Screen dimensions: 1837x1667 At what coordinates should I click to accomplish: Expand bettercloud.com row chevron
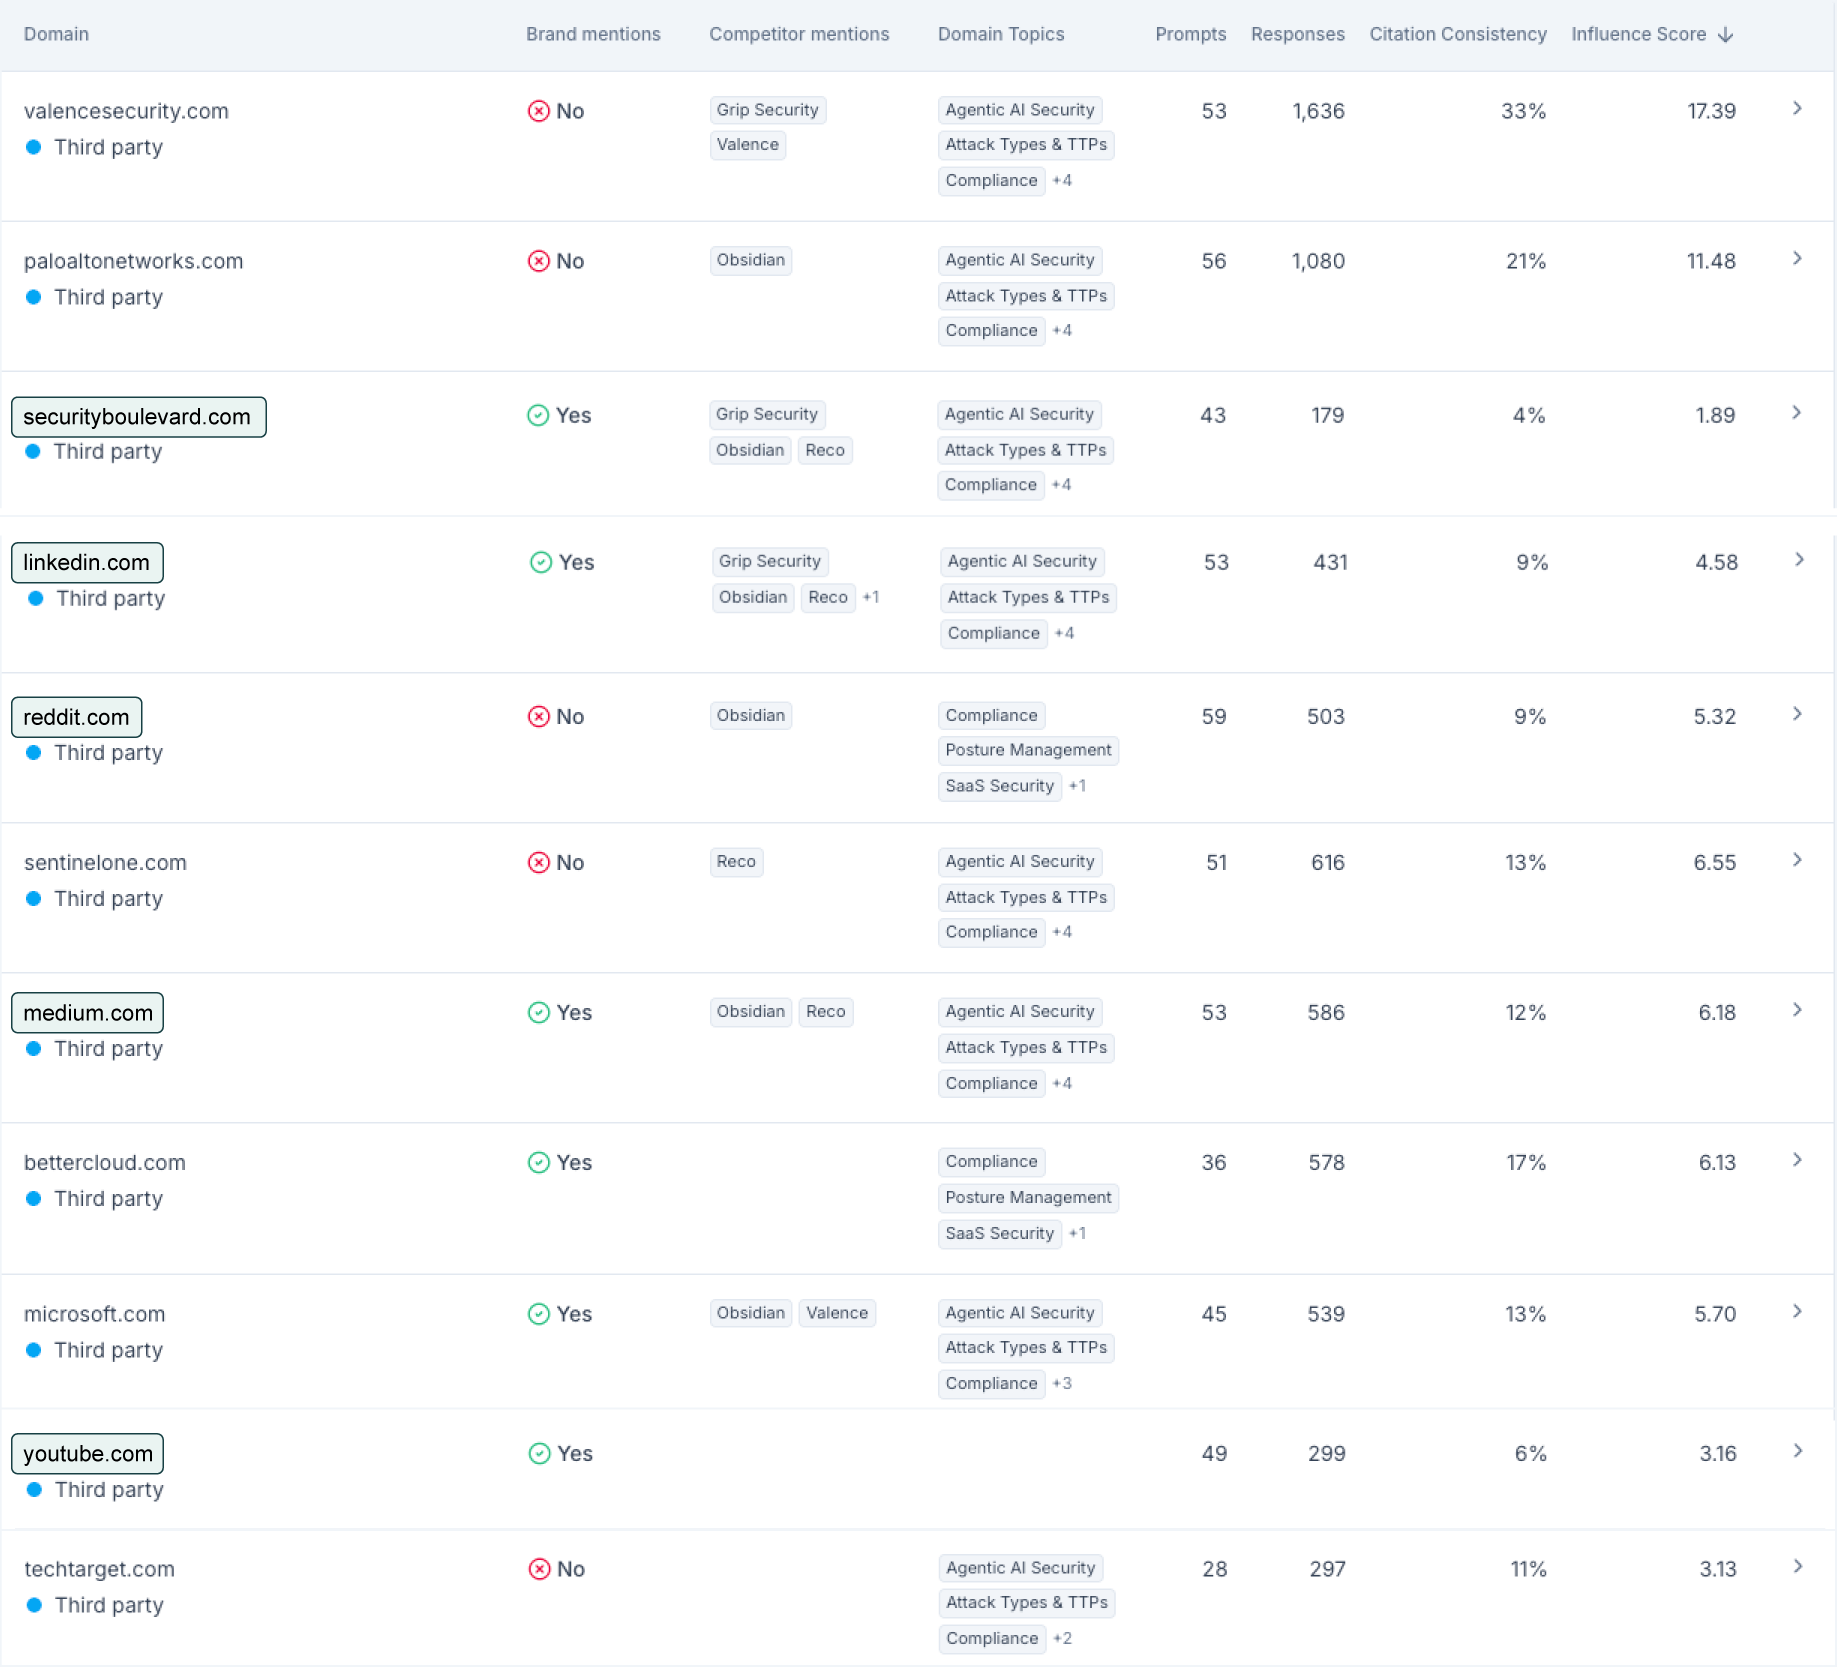point(1797,1159)
